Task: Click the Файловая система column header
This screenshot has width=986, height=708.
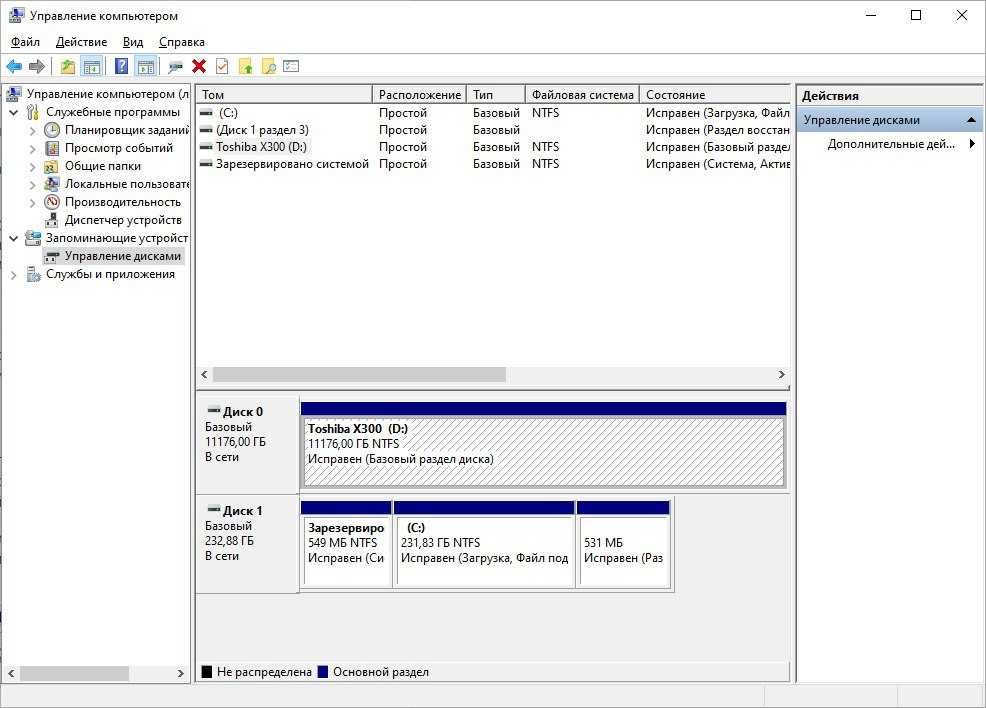Action: [x=582, y=95]
